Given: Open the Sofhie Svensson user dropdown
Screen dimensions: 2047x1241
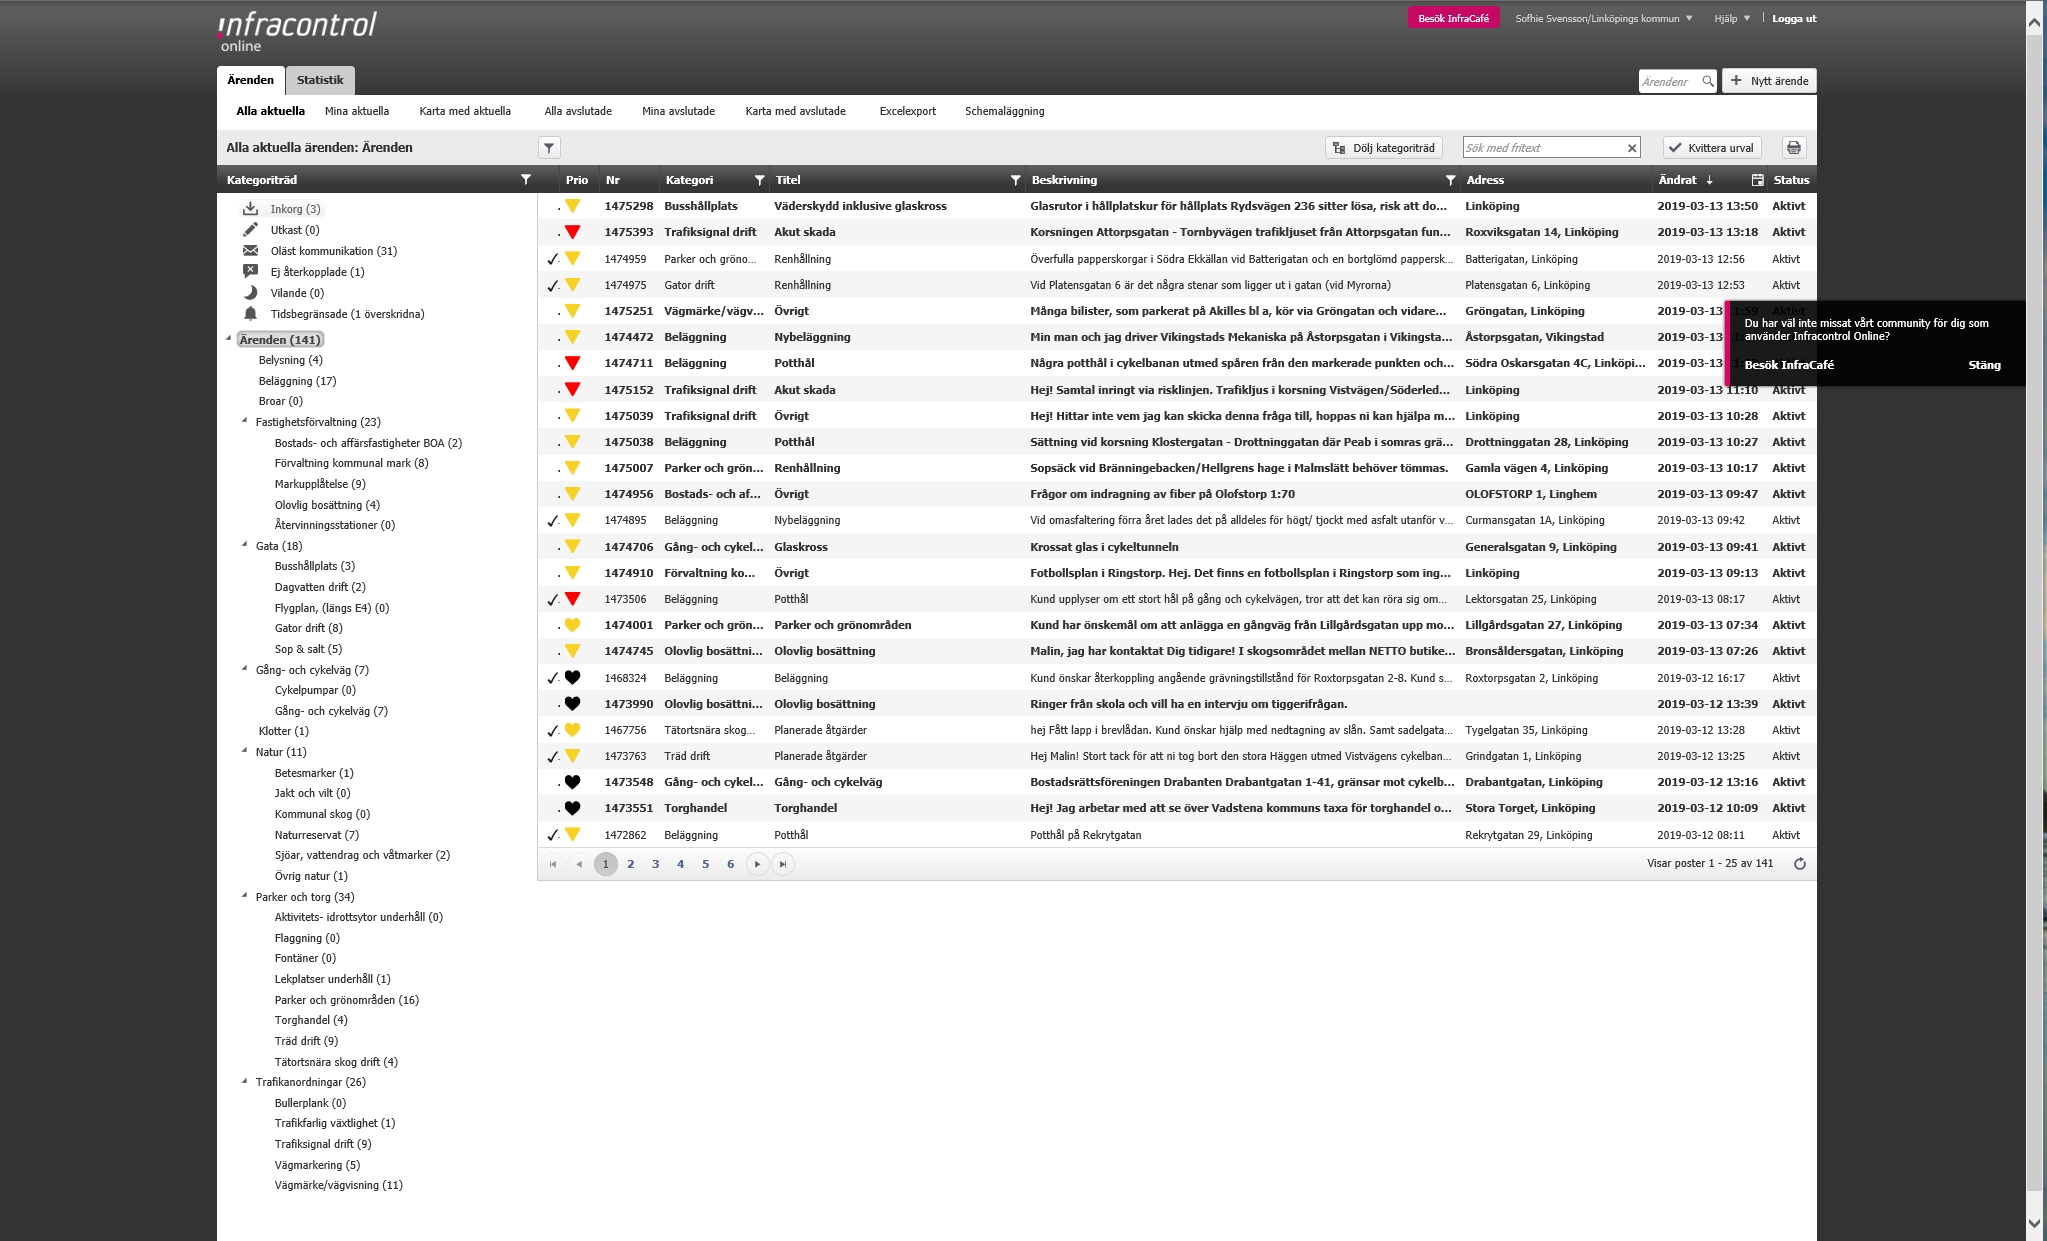Looking at the screenshot, I should tap(1603, 18).
